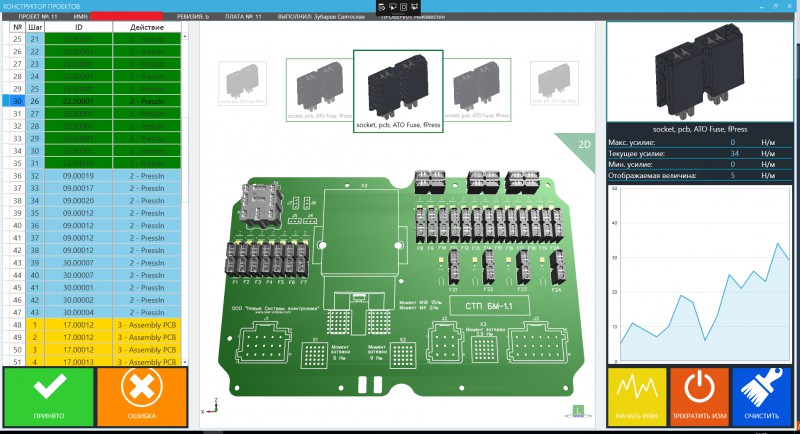Click Display layout adorners debug toolbar icon
Image resolution: width=800 pixels, height=434 pixels.
coord(404,7)
